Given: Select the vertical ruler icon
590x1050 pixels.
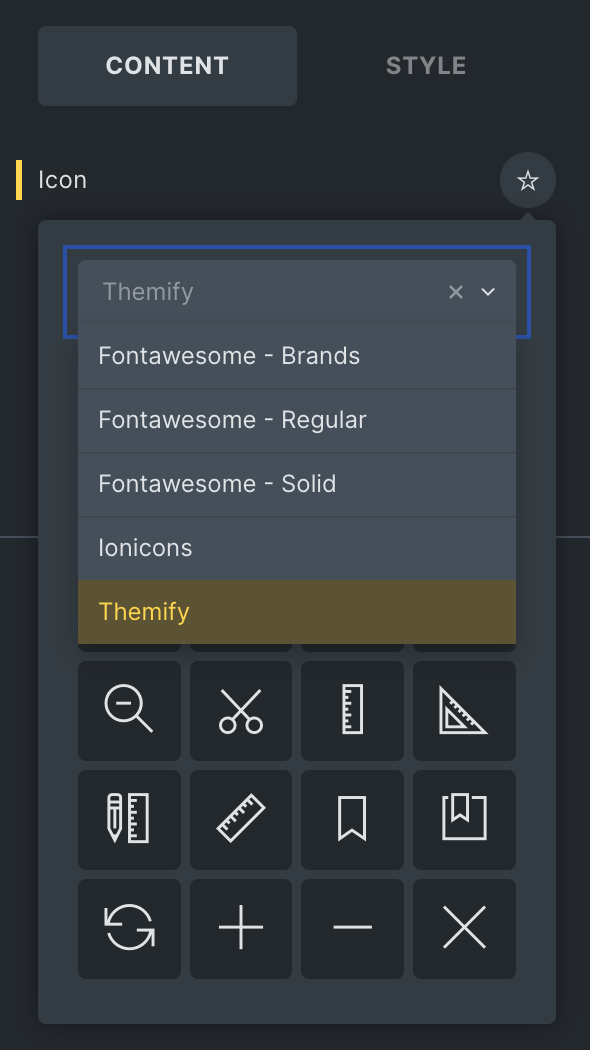Looking at the screenshot, I should (352, 710).
